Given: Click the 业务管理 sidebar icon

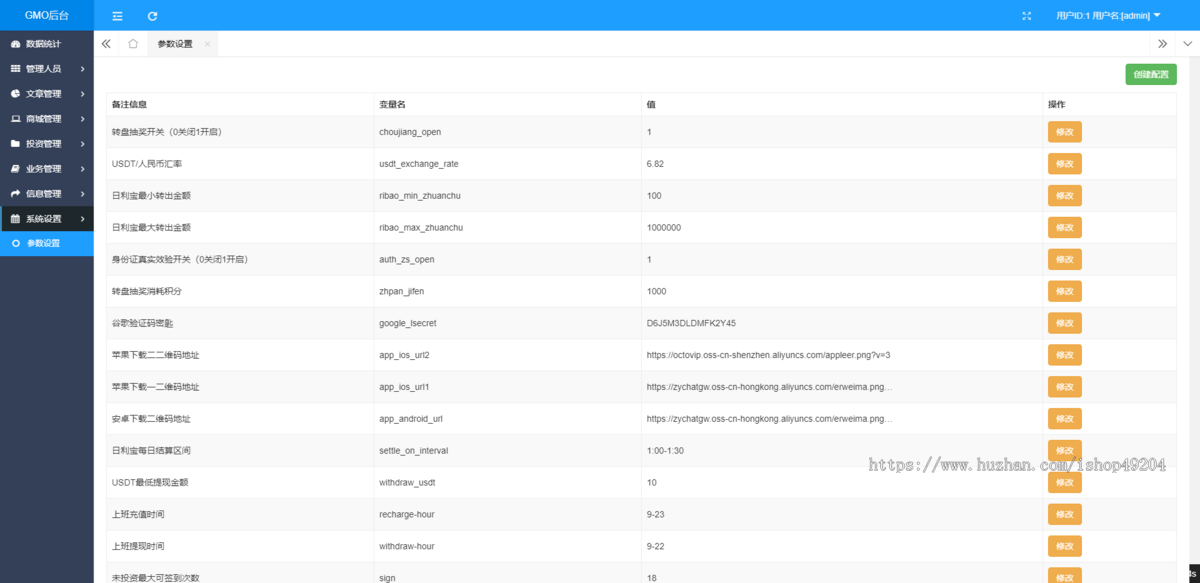Looking at the screenshot, I should coord(15,169).
